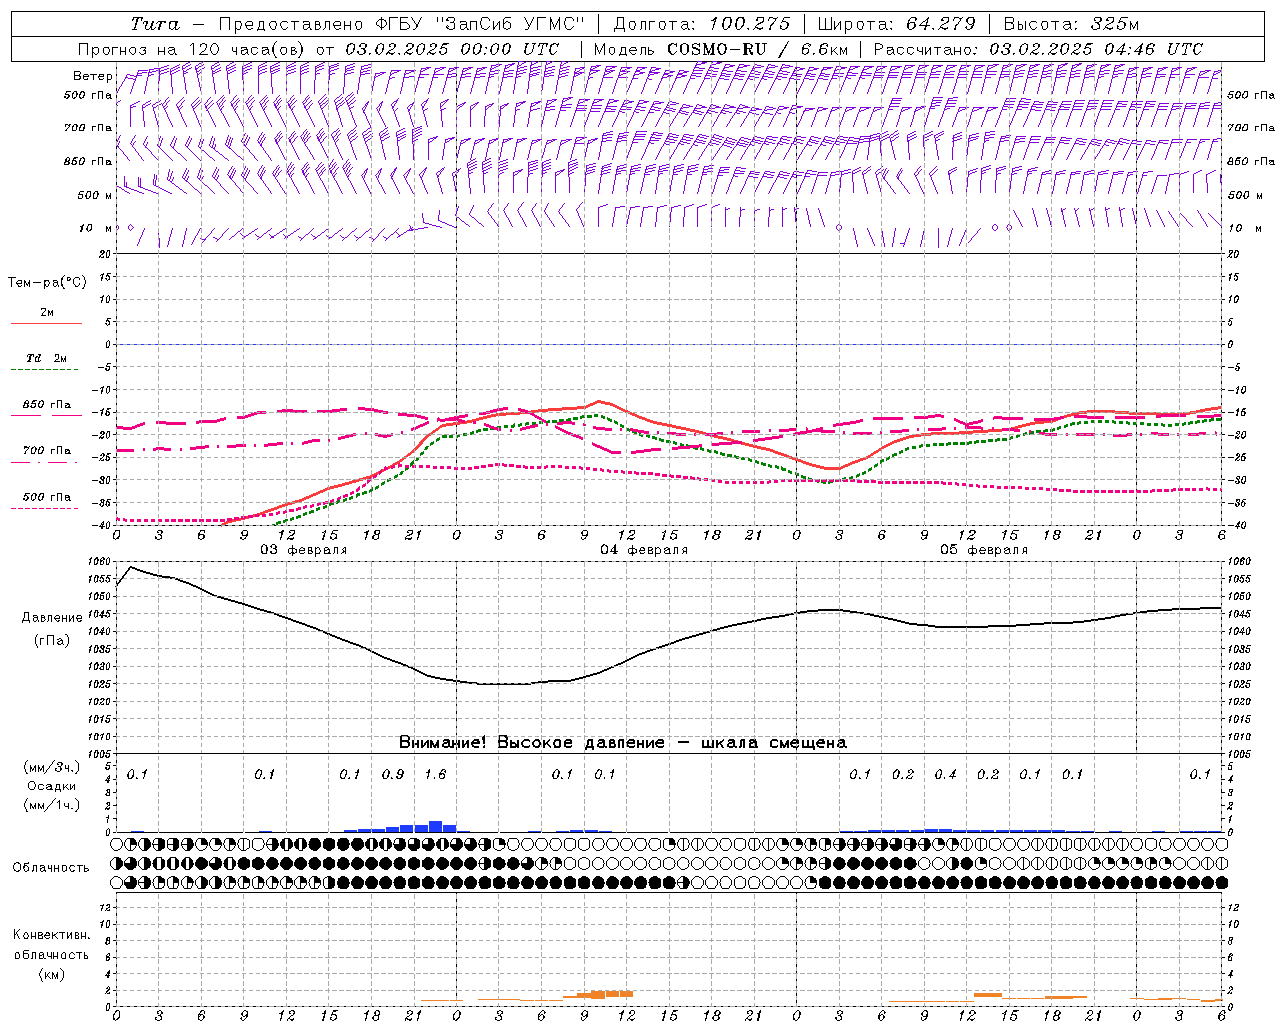Click the "(км)" unit of convective cloudiness
This screenshot has height=1024, width=1280.
(51, 973)
